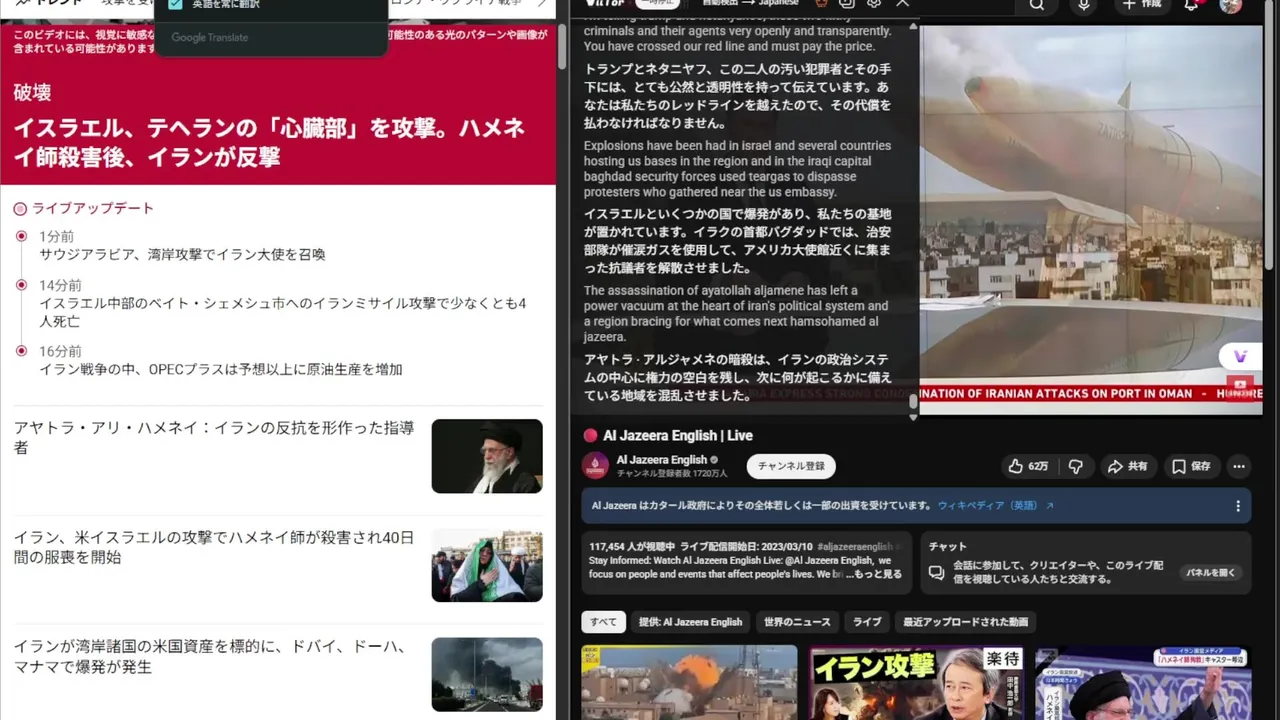
Task: Select the 世界のニュース chip
Action: (x=797, y=622)
